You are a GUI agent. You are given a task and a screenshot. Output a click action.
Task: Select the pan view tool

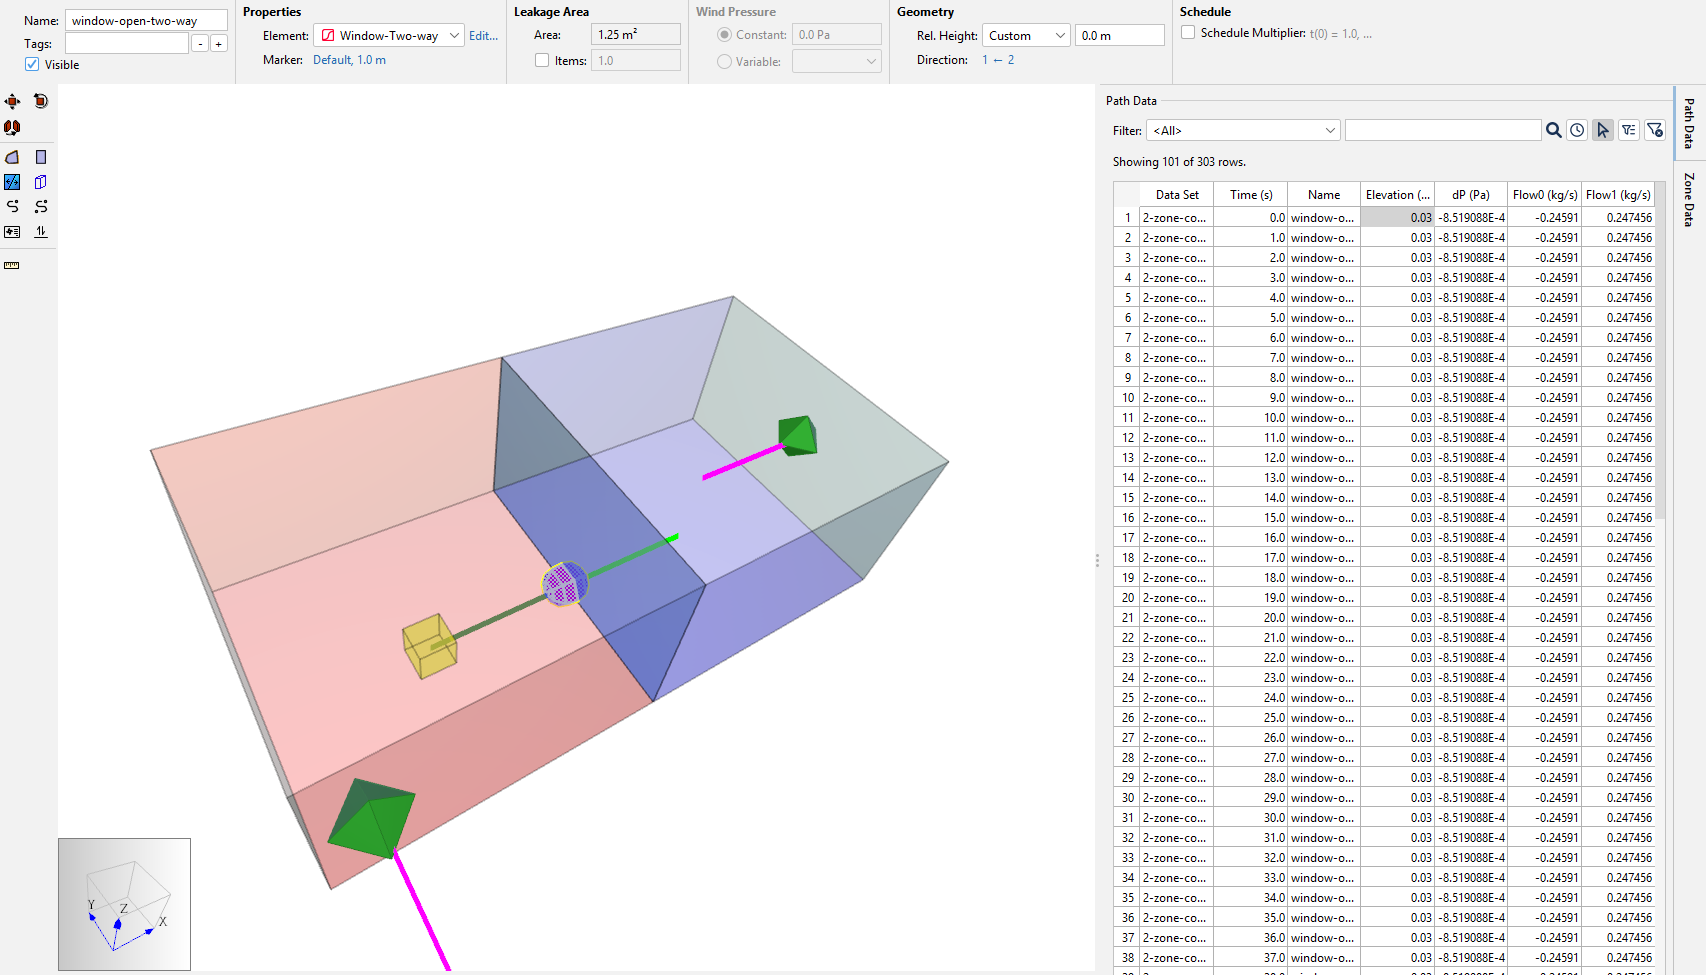[x=12, y=101]
